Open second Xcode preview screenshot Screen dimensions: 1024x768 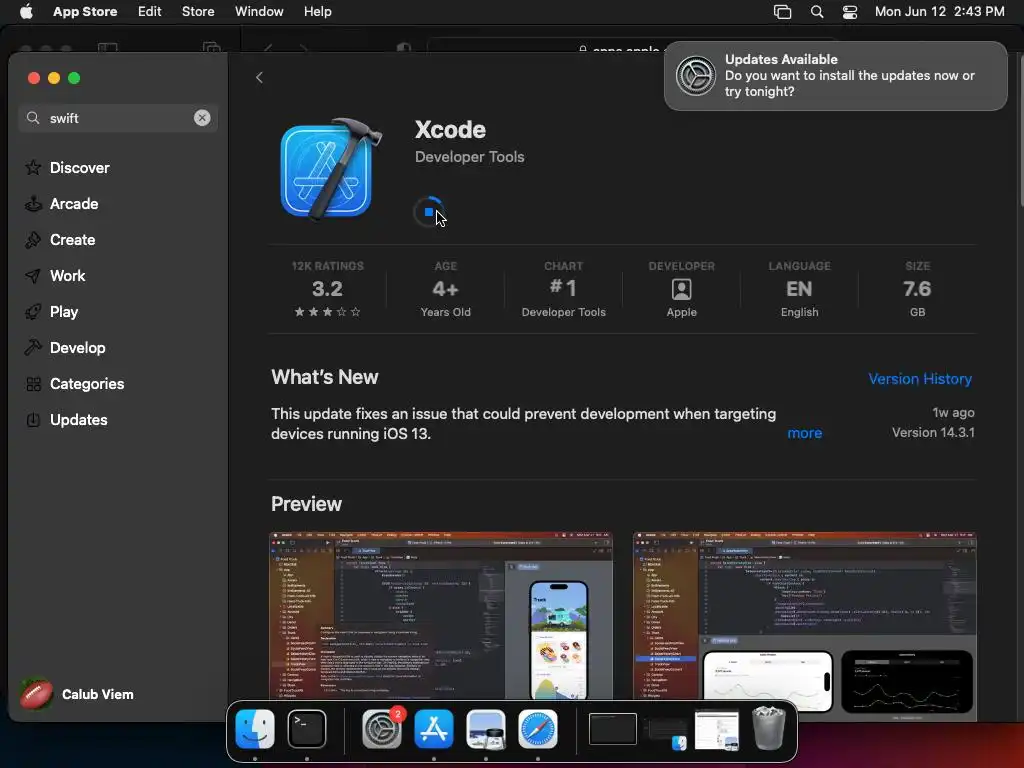(x=805, y=624)
